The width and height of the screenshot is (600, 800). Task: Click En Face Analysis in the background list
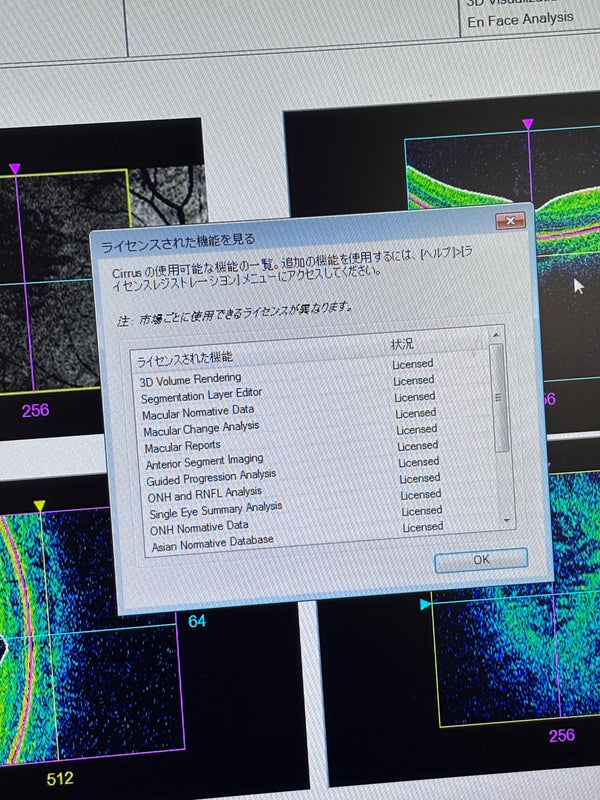click(x=520, y=20)
